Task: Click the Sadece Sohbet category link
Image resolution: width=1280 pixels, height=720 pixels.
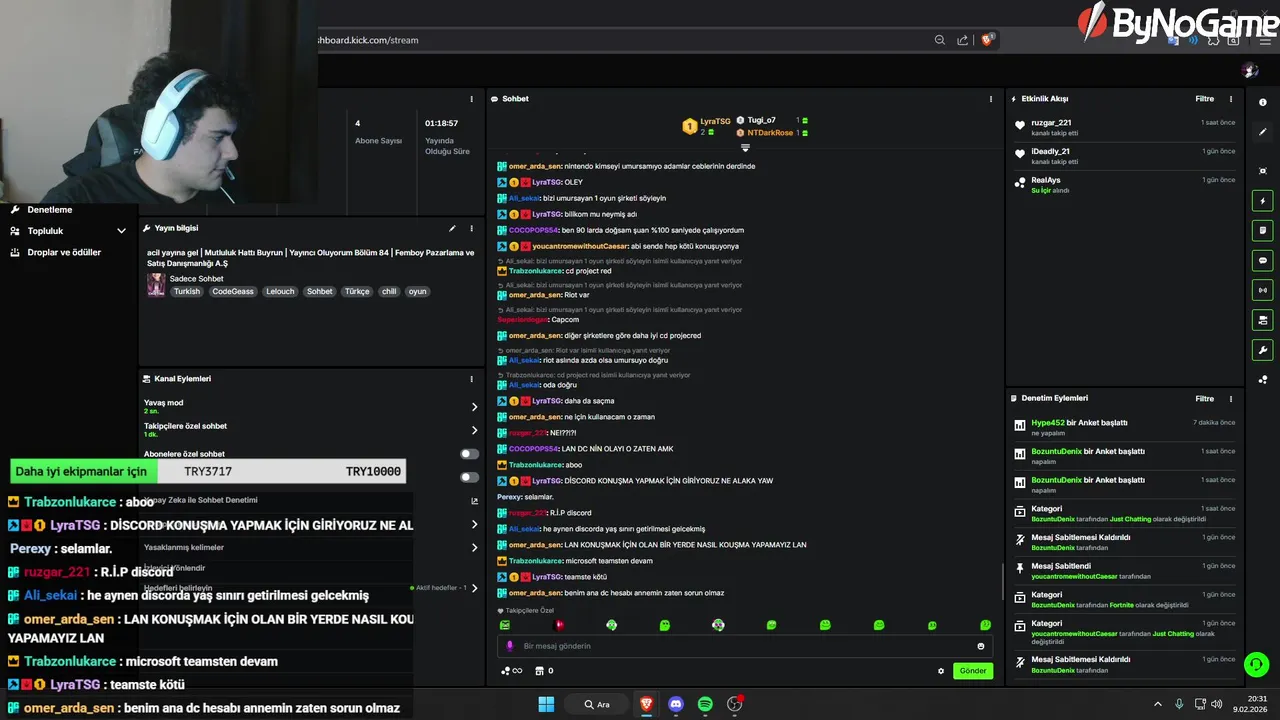Action: [x=196, y=279]
